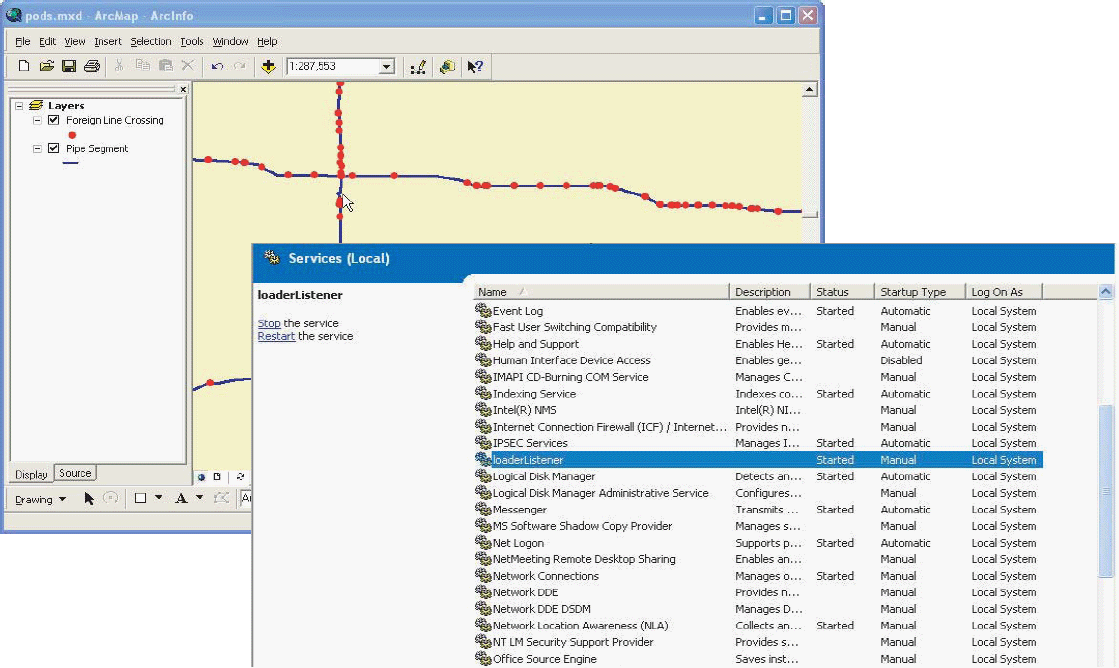This screenshot has width=1119, height=668.
Task: Click the Layers stack icon in table of contents
Action: click(36, 105)
